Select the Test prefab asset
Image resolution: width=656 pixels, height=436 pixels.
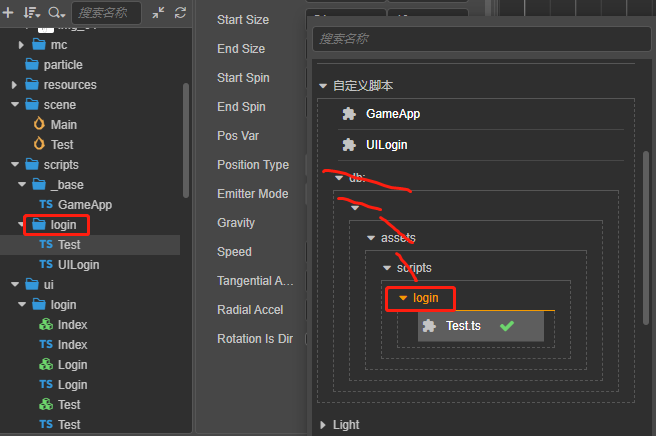[60, 405]
